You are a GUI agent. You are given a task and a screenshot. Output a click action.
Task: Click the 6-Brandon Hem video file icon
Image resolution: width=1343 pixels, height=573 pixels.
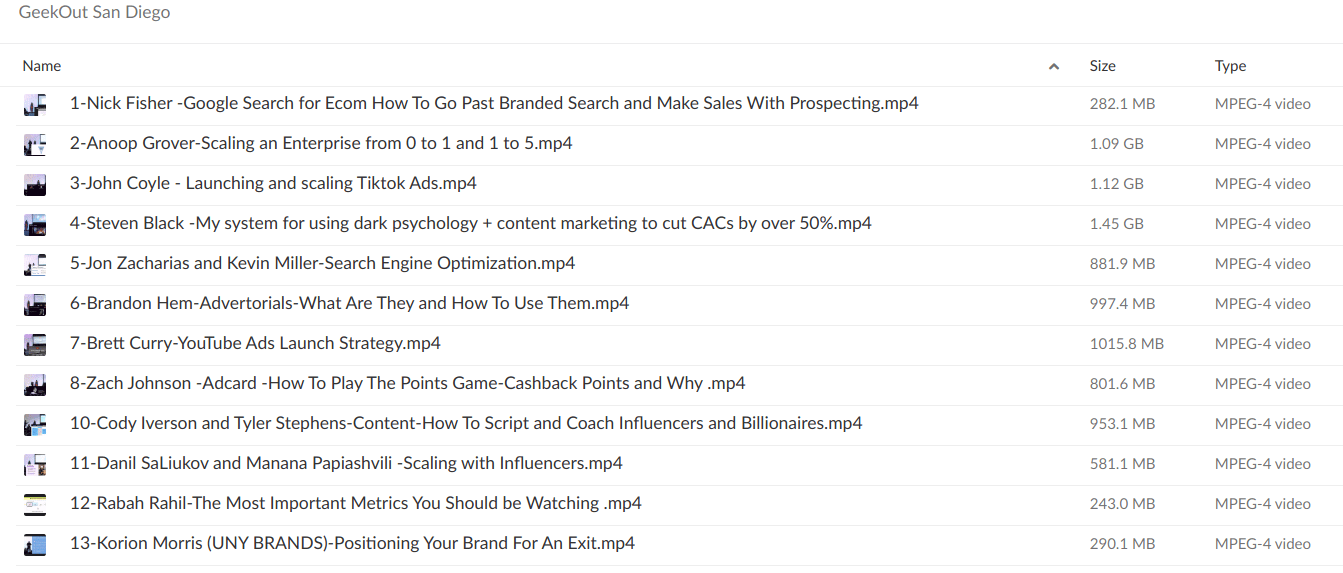35,304
